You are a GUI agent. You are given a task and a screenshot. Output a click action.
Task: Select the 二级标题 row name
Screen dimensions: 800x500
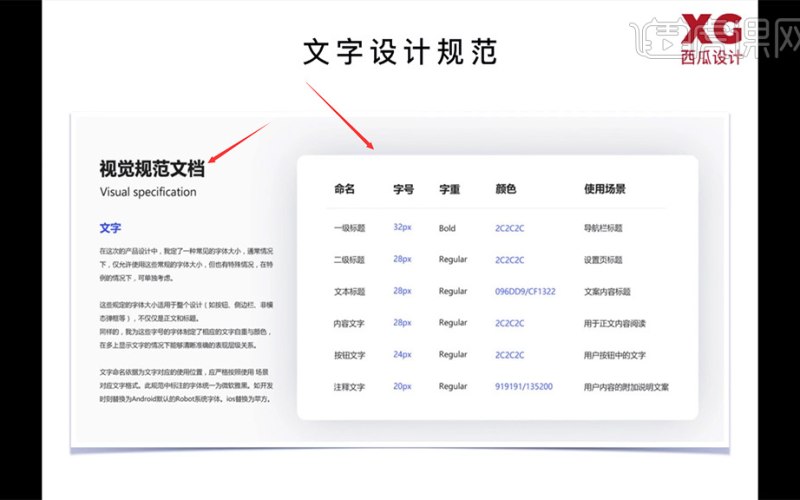point(349,260)
